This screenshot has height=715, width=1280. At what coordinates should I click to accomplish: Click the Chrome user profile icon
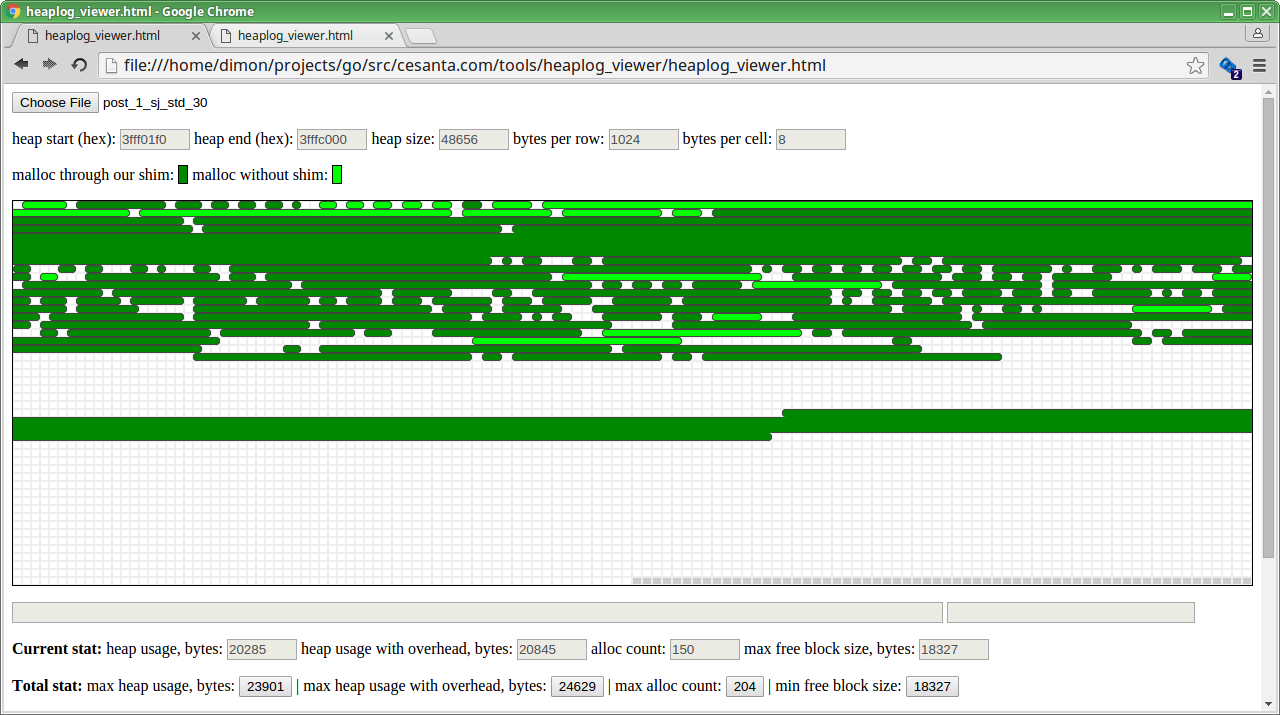tap(1257, 34)
